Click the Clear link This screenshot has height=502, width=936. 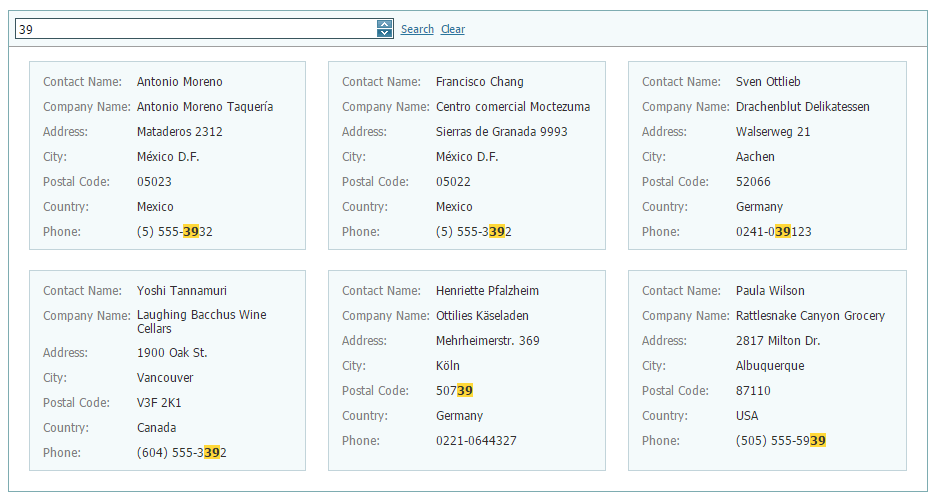pos(452,29)
